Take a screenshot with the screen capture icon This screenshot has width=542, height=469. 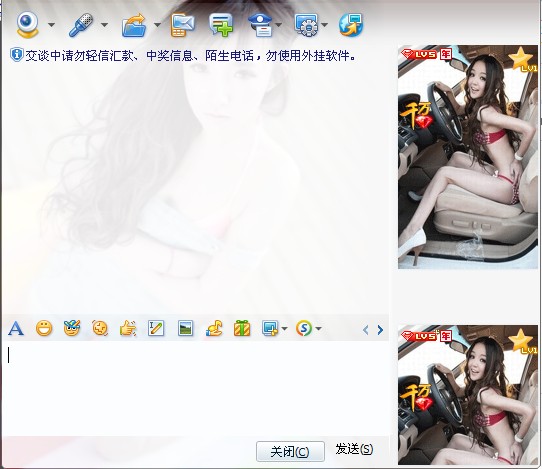270,328
